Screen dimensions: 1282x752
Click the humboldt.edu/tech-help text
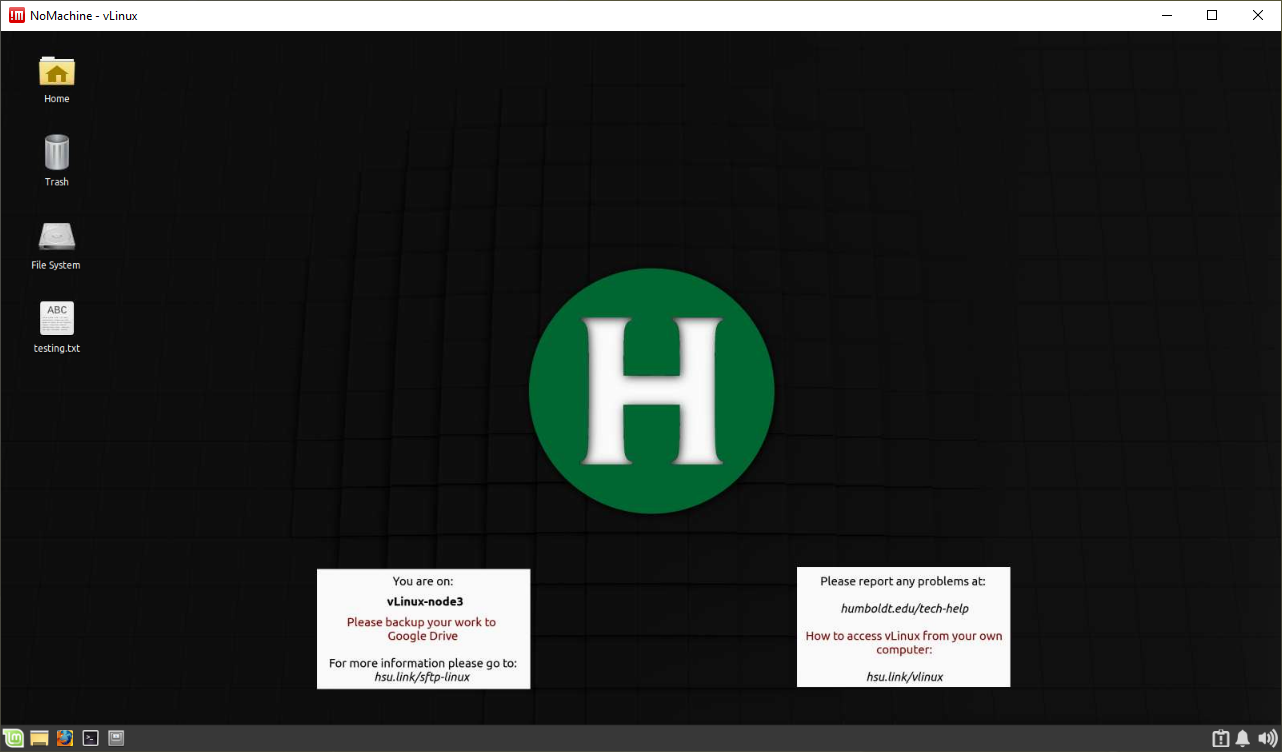pos(904,608)
